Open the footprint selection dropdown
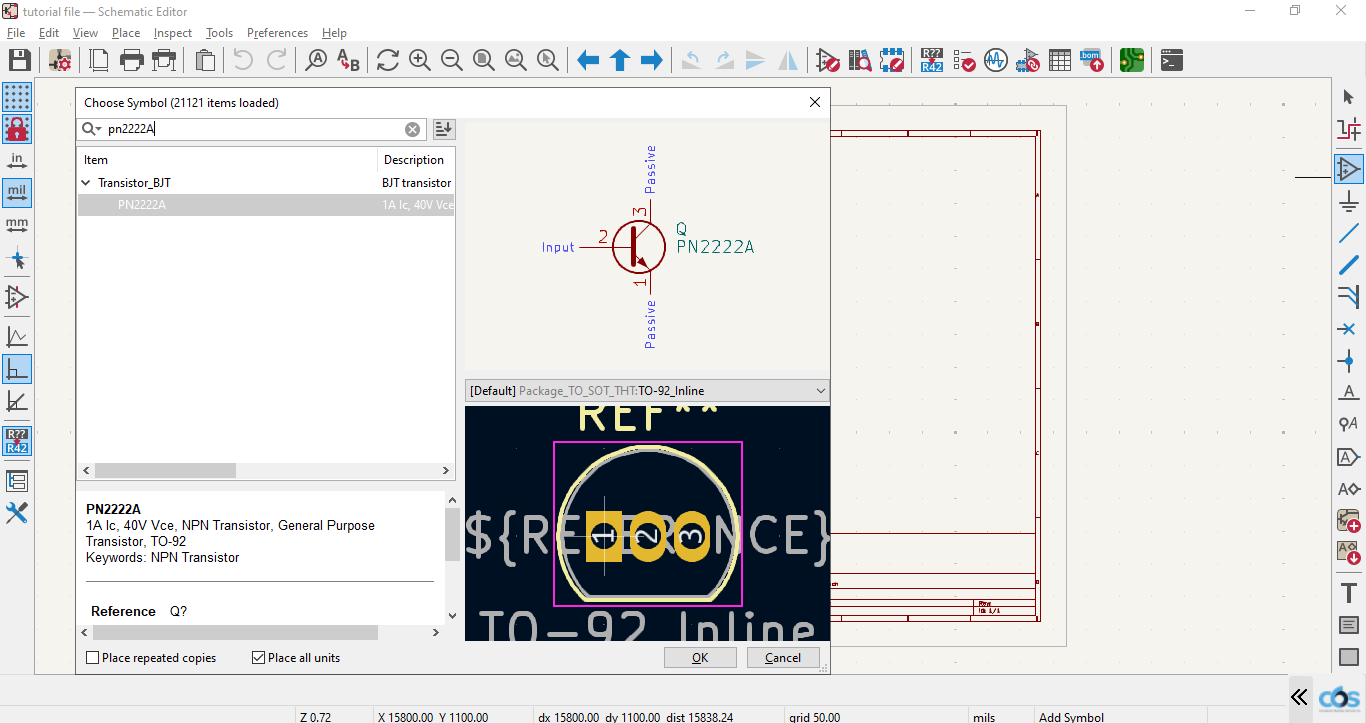Viewport: 1366px width, 723px height. point(647,390)
